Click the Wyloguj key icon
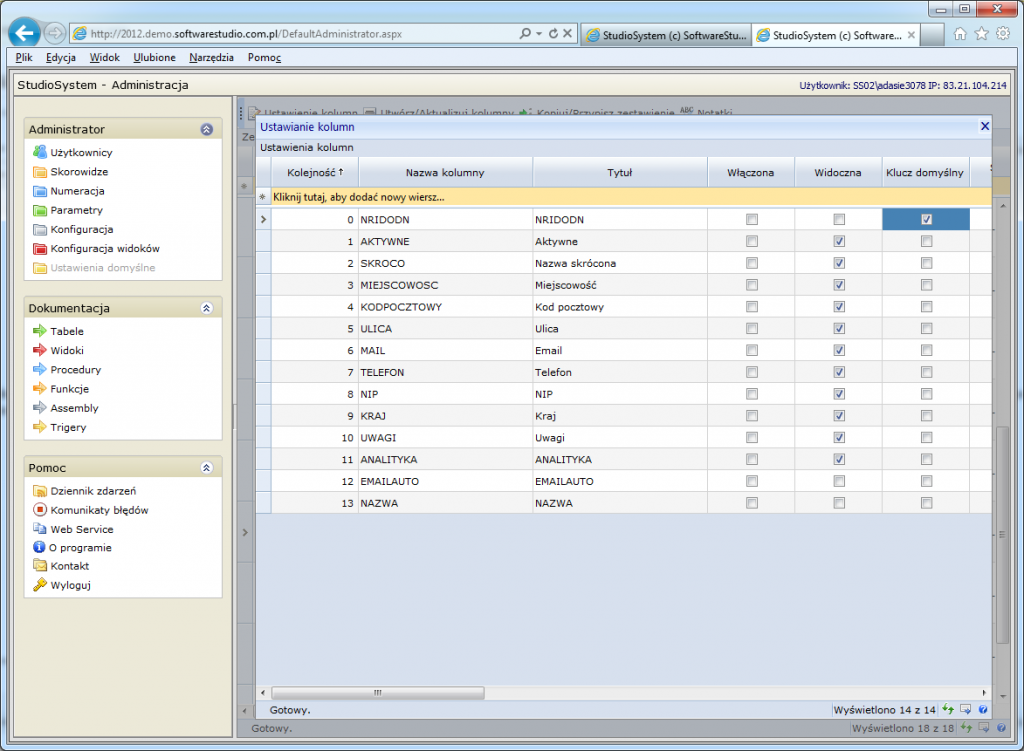 pos(40,586)
